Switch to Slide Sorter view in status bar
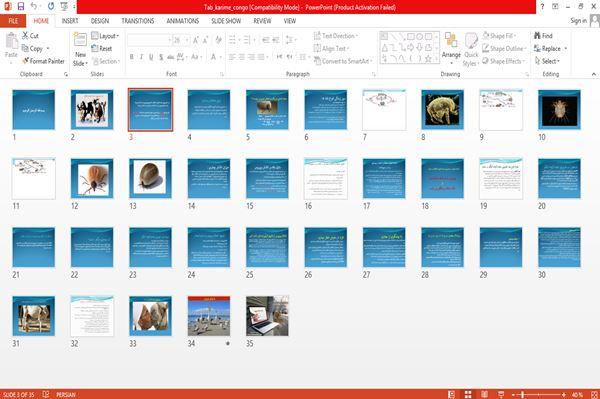 tap(468, 394)
